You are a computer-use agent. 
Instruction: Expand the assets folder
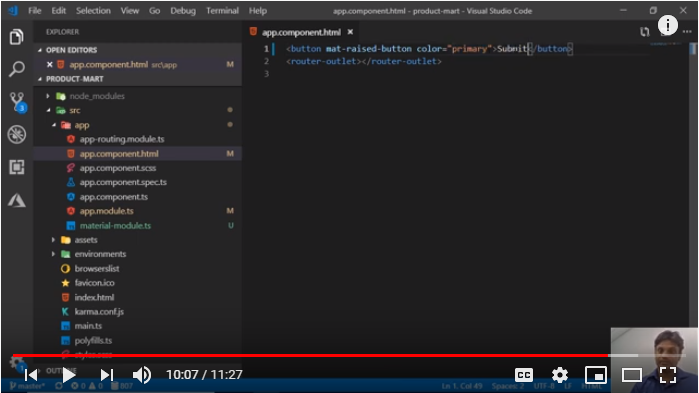click(x=53, y=240)
